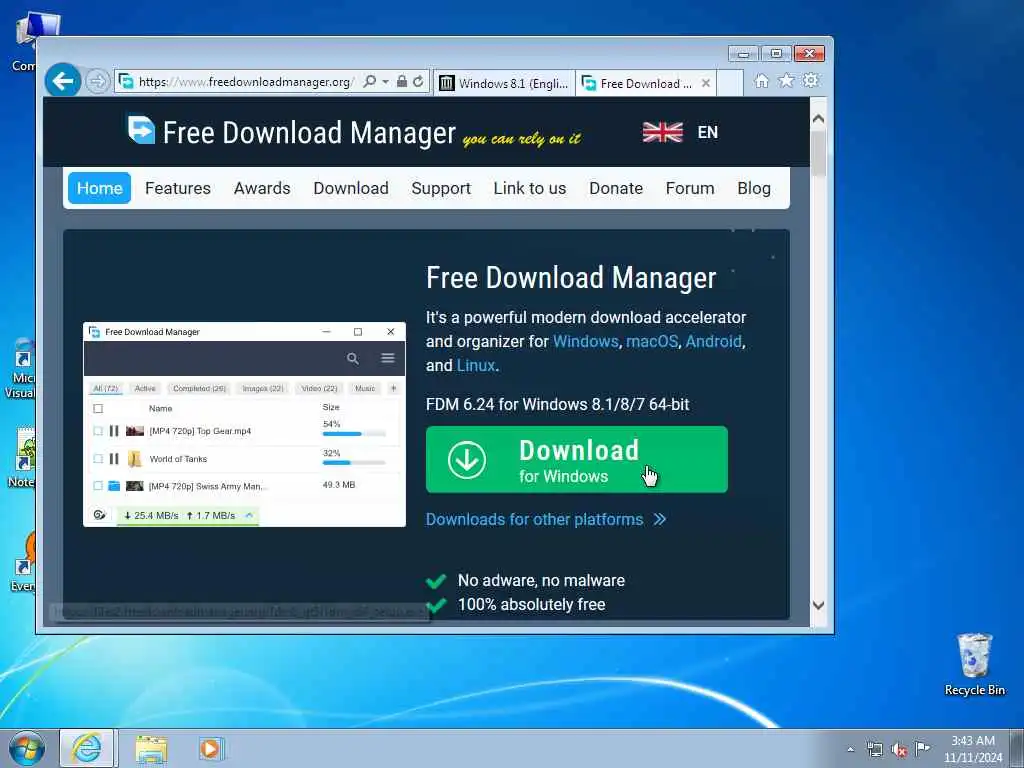Click the UK flag language icon
The height and width of the screenshot is (768, 1024).
coord(662,132)
